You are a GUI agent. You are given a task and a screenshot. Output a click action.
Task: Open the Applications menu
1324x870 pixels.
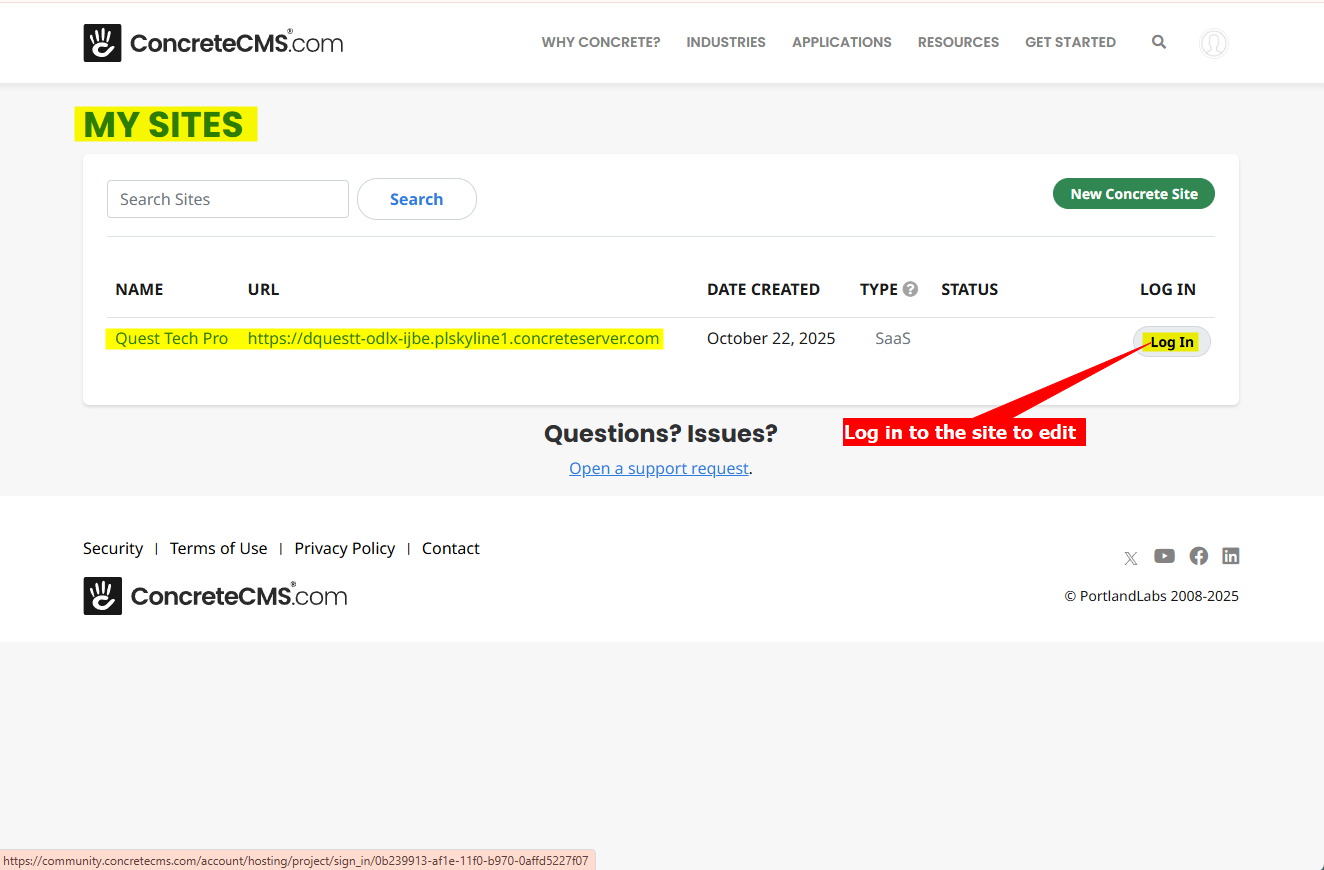pos(842,42)
